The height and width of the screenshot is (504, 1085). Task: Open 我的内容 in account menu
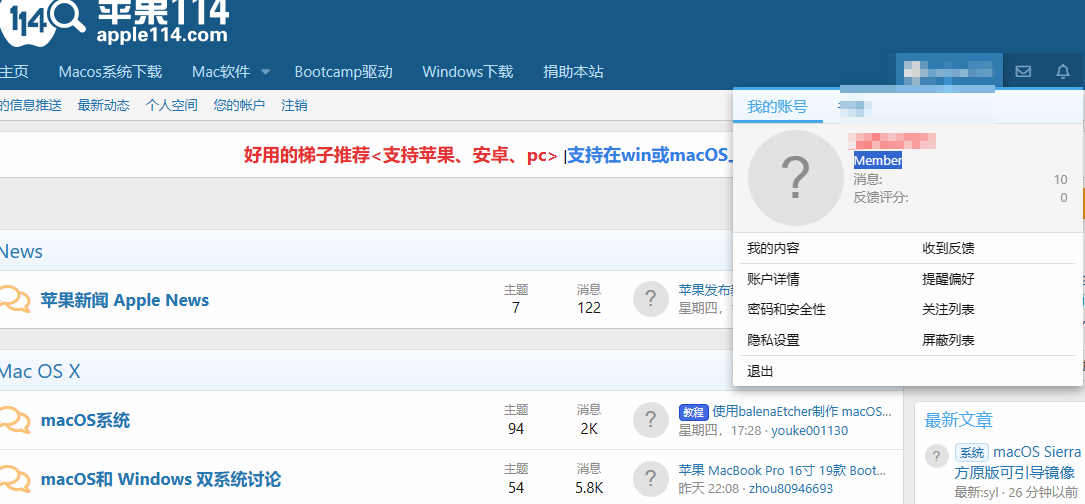click(774, 248)
